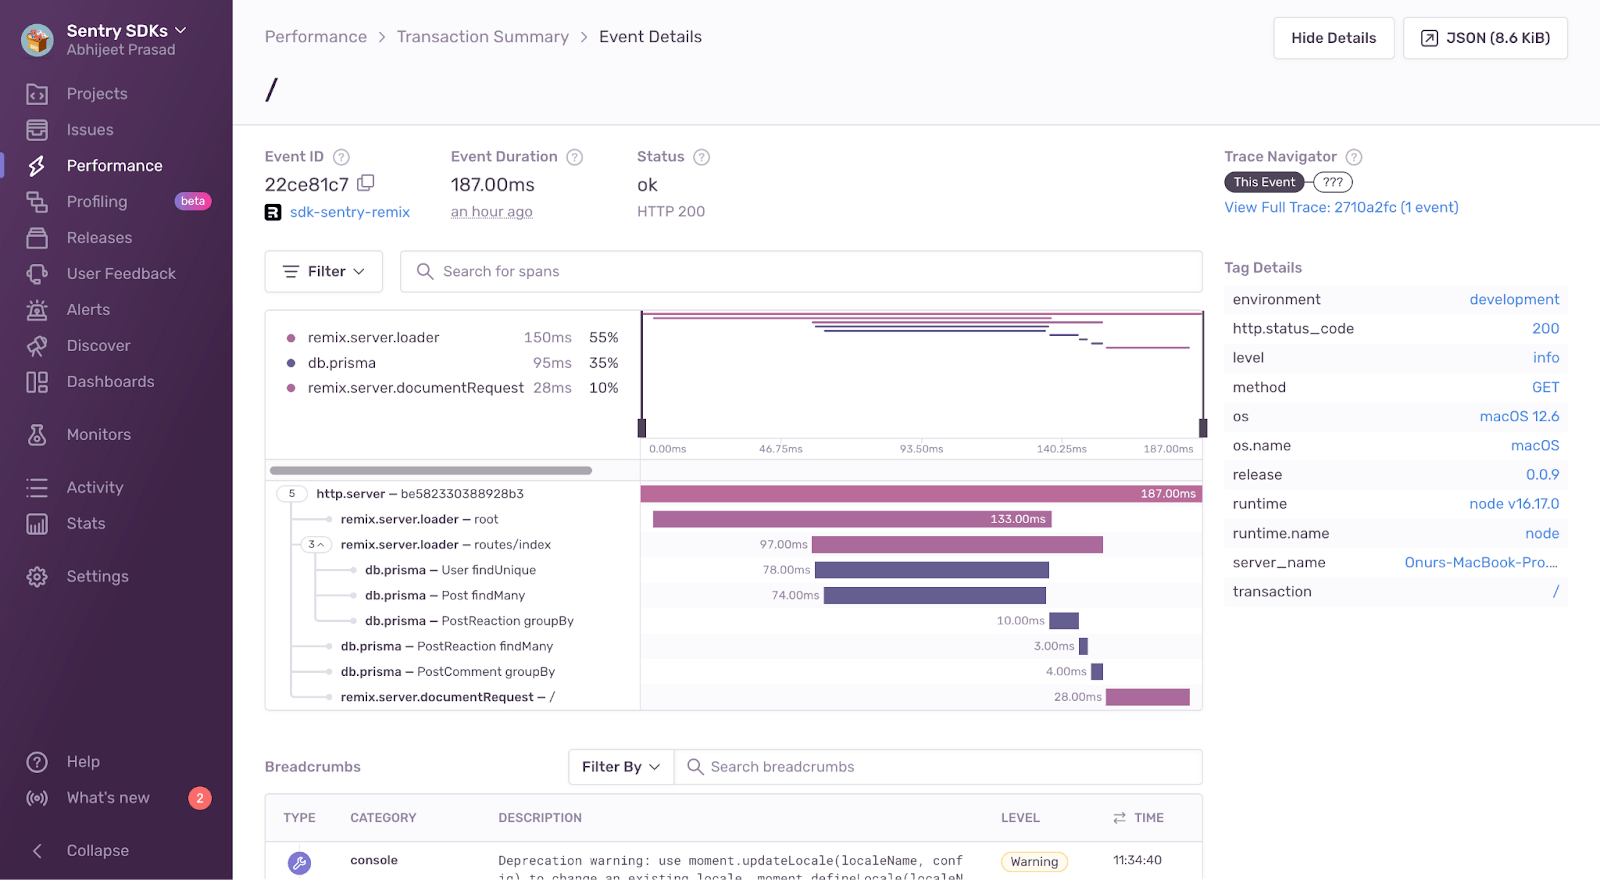Click the 187.00ms http.server duration bar
The image size is (1600, 880).
[921, 494]
